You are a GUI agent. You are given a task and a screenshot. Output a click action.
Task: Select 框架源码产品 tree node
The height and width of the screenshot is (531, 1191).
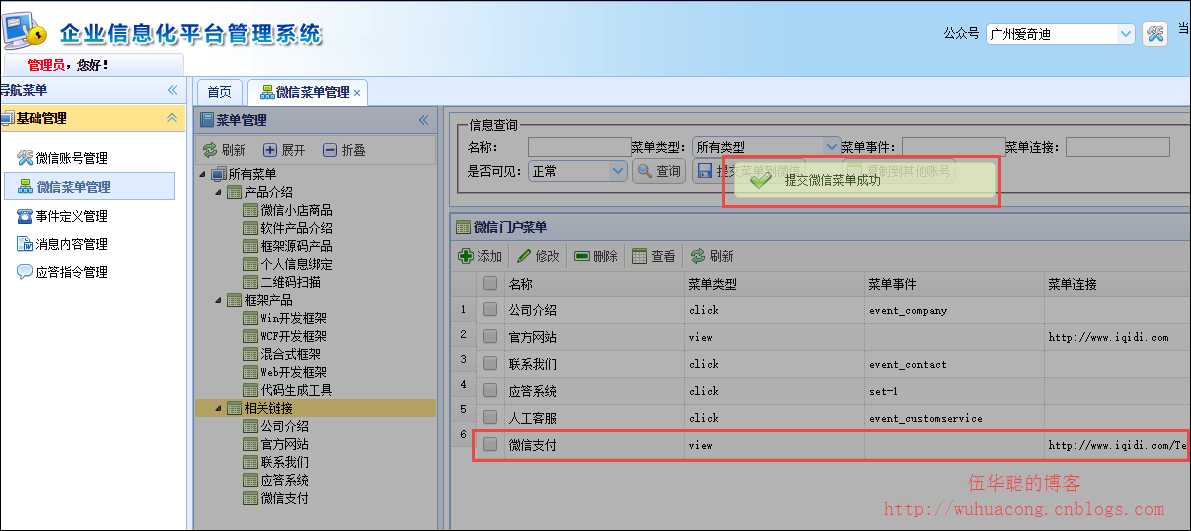click(x=289, y=246)
